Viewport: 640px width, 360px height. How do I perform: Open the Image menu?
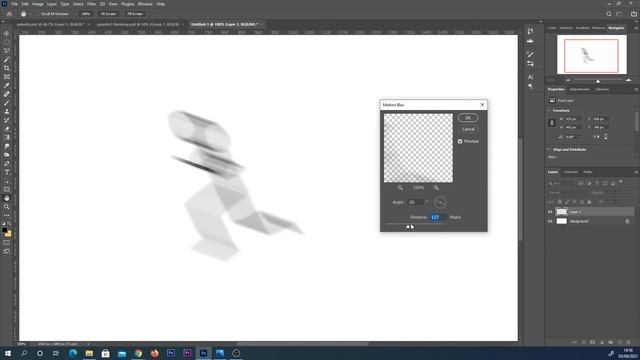[38, 4]
